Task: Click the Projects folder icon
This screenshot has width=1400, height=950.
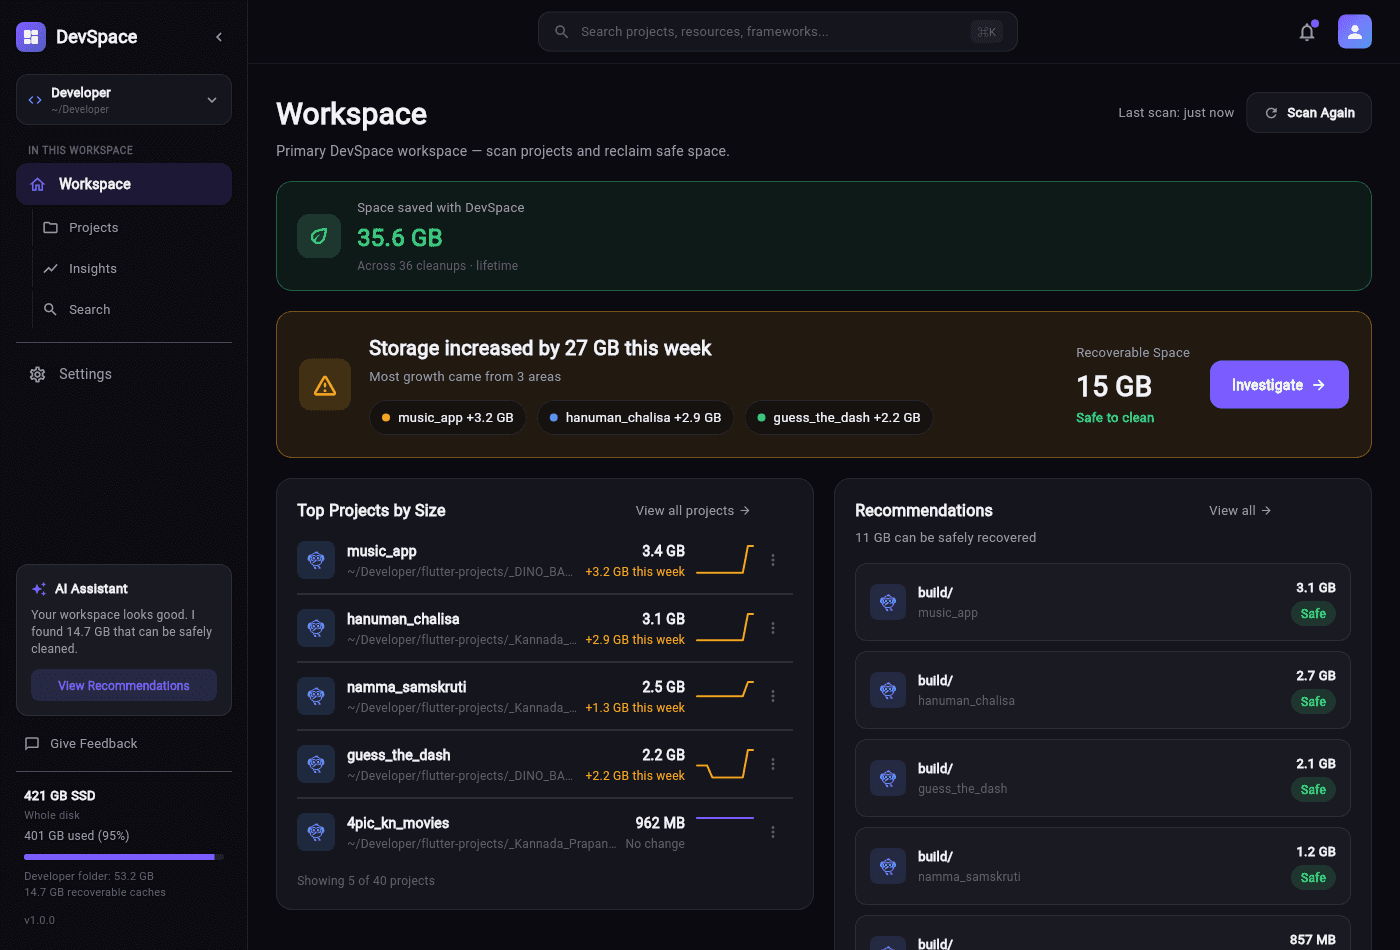Action: 50,228
